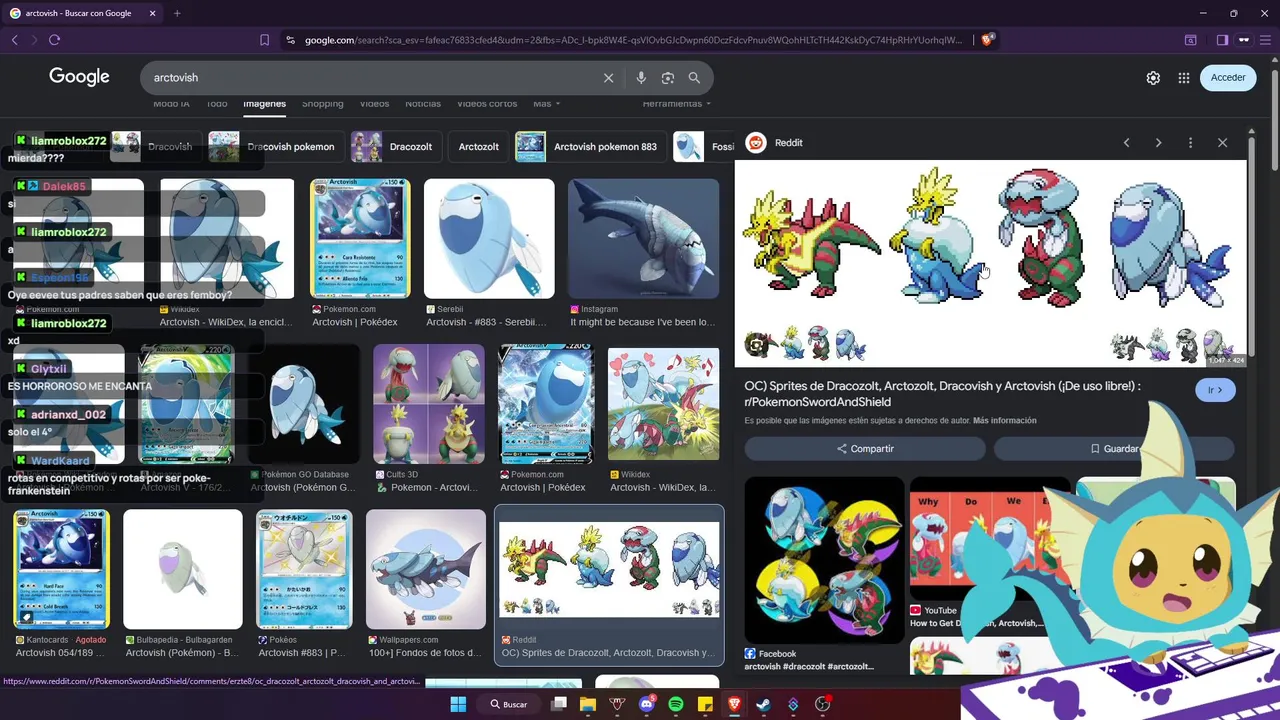
Task: Filter by the Arctozolt suggestion chip
Action: coord(478,147)
